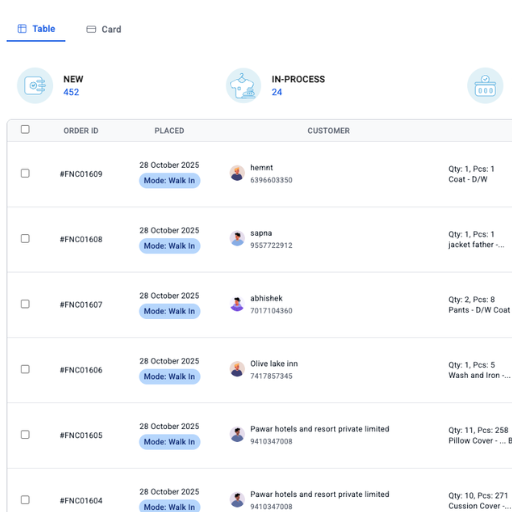
Task: Switch to the Card view tab
Action: tap(104, 29)
